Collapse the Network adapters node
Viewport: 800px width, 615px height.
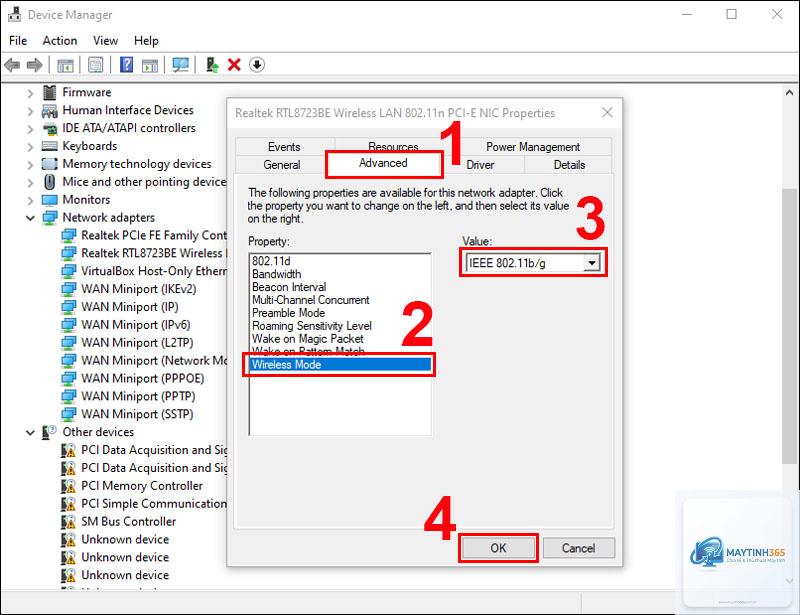pyautogui.click(x=30, y=218)
